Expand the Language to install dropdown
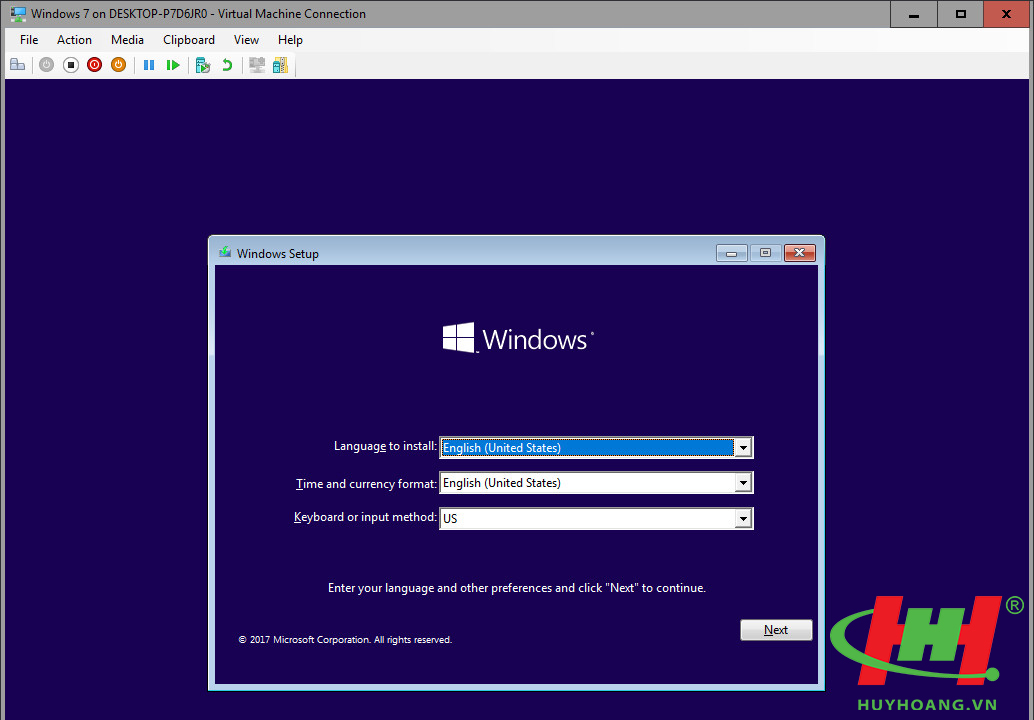 (x=743, y=448)
